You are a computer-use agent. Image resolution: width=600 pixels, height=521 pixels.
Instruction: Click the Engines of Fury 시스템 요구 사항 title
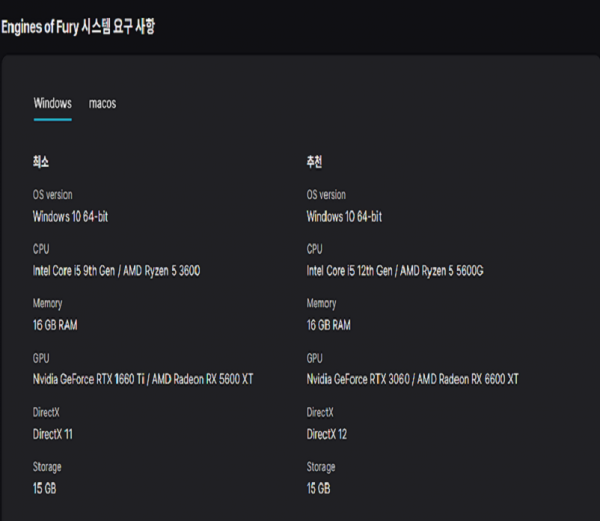pyautogui.click(x=78, y=27)
